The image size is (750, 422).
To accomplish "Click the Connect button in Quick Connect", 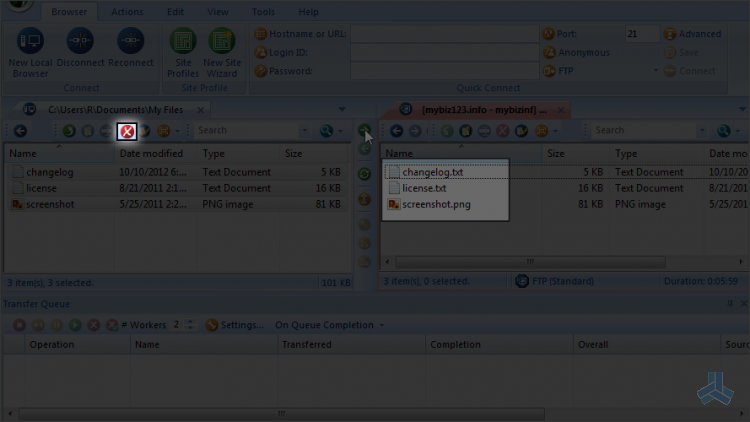I will (x=689, y=71).
